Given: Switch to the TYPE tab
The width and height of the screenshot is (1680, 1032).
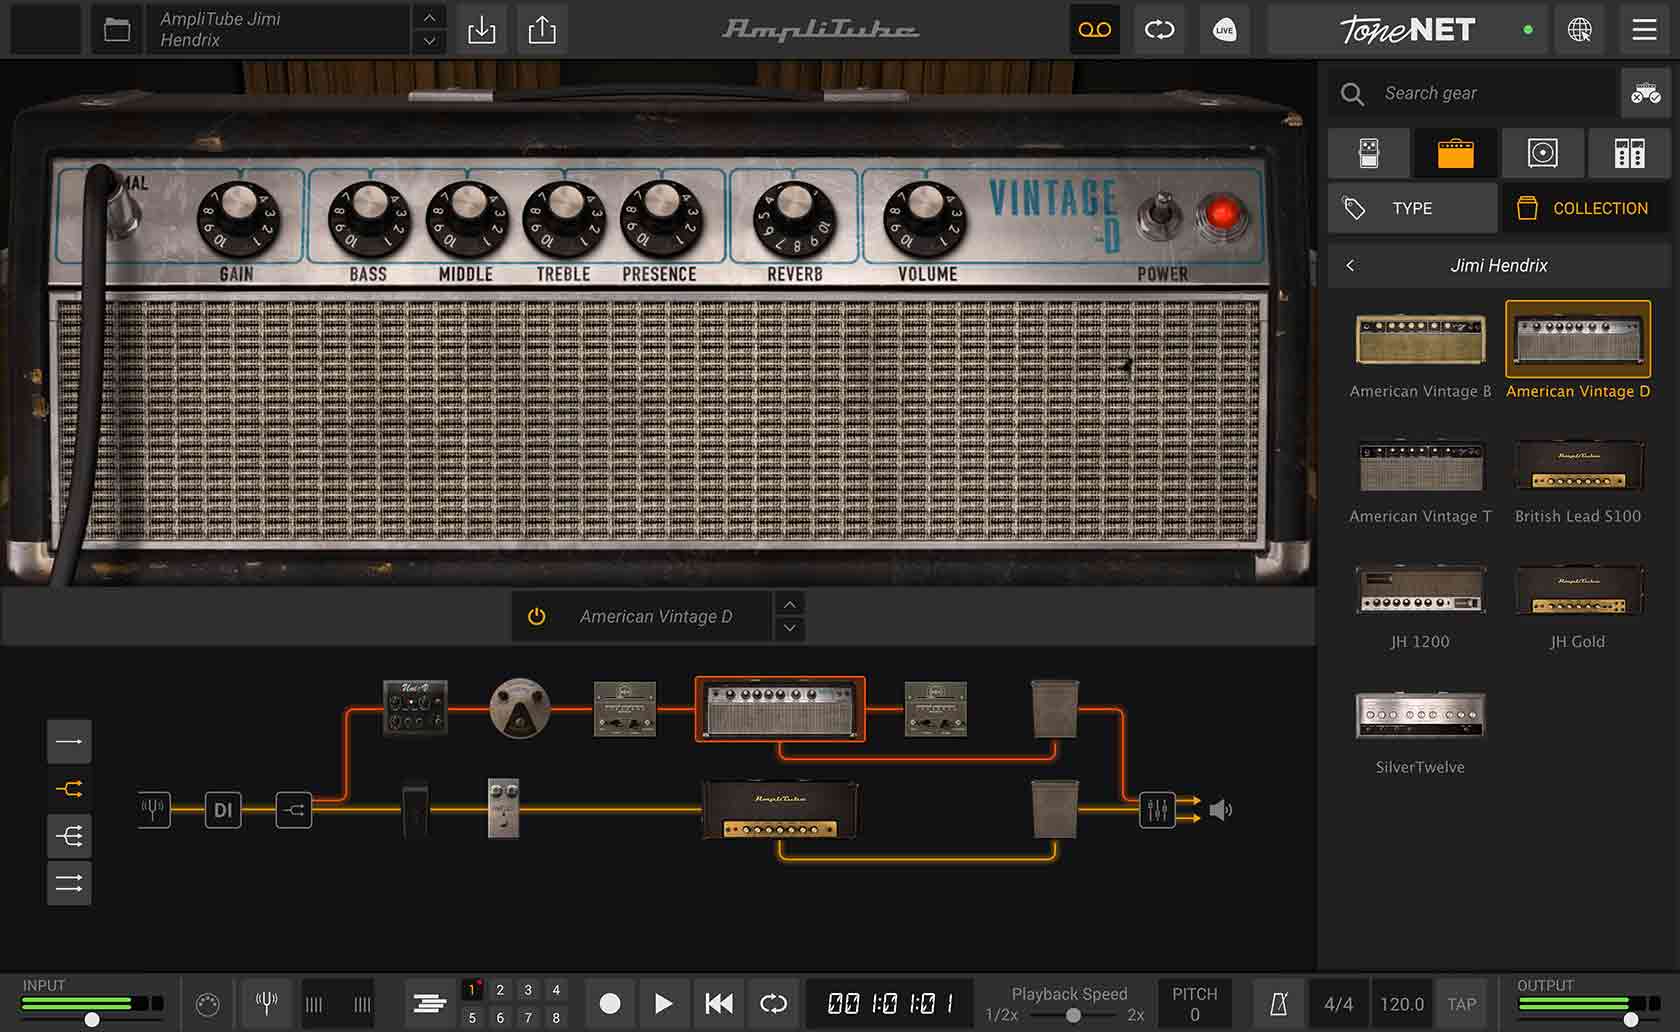Looking at the screenshot, I should 1412,208.
